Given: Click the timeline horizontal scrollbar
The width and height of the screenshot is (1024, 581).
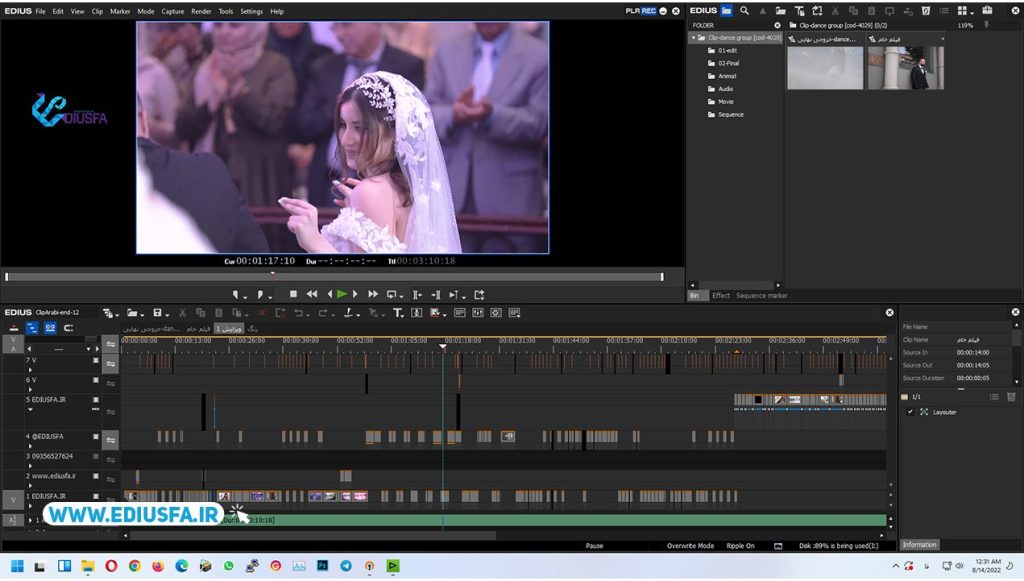Looking at the screenshot, I should point(313,535).
